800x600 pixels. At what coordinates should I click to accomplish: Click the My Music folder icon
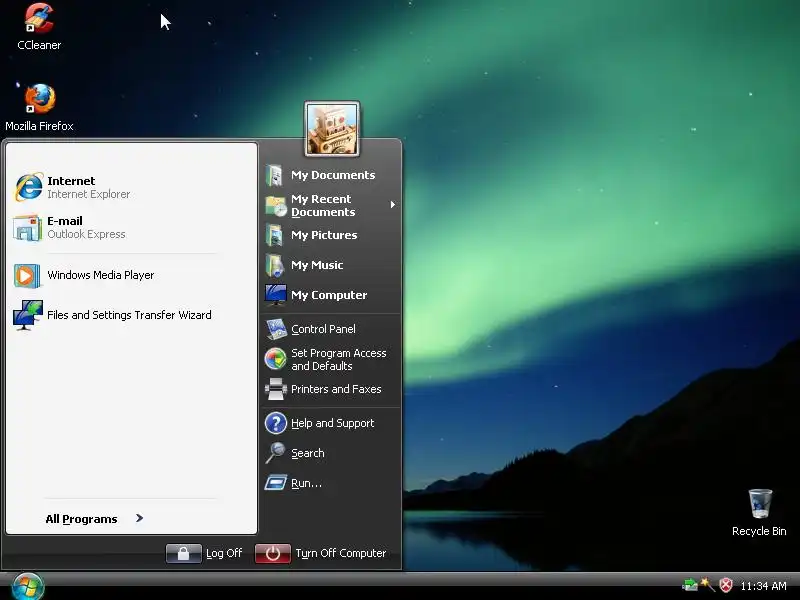(x=274, y=265)
